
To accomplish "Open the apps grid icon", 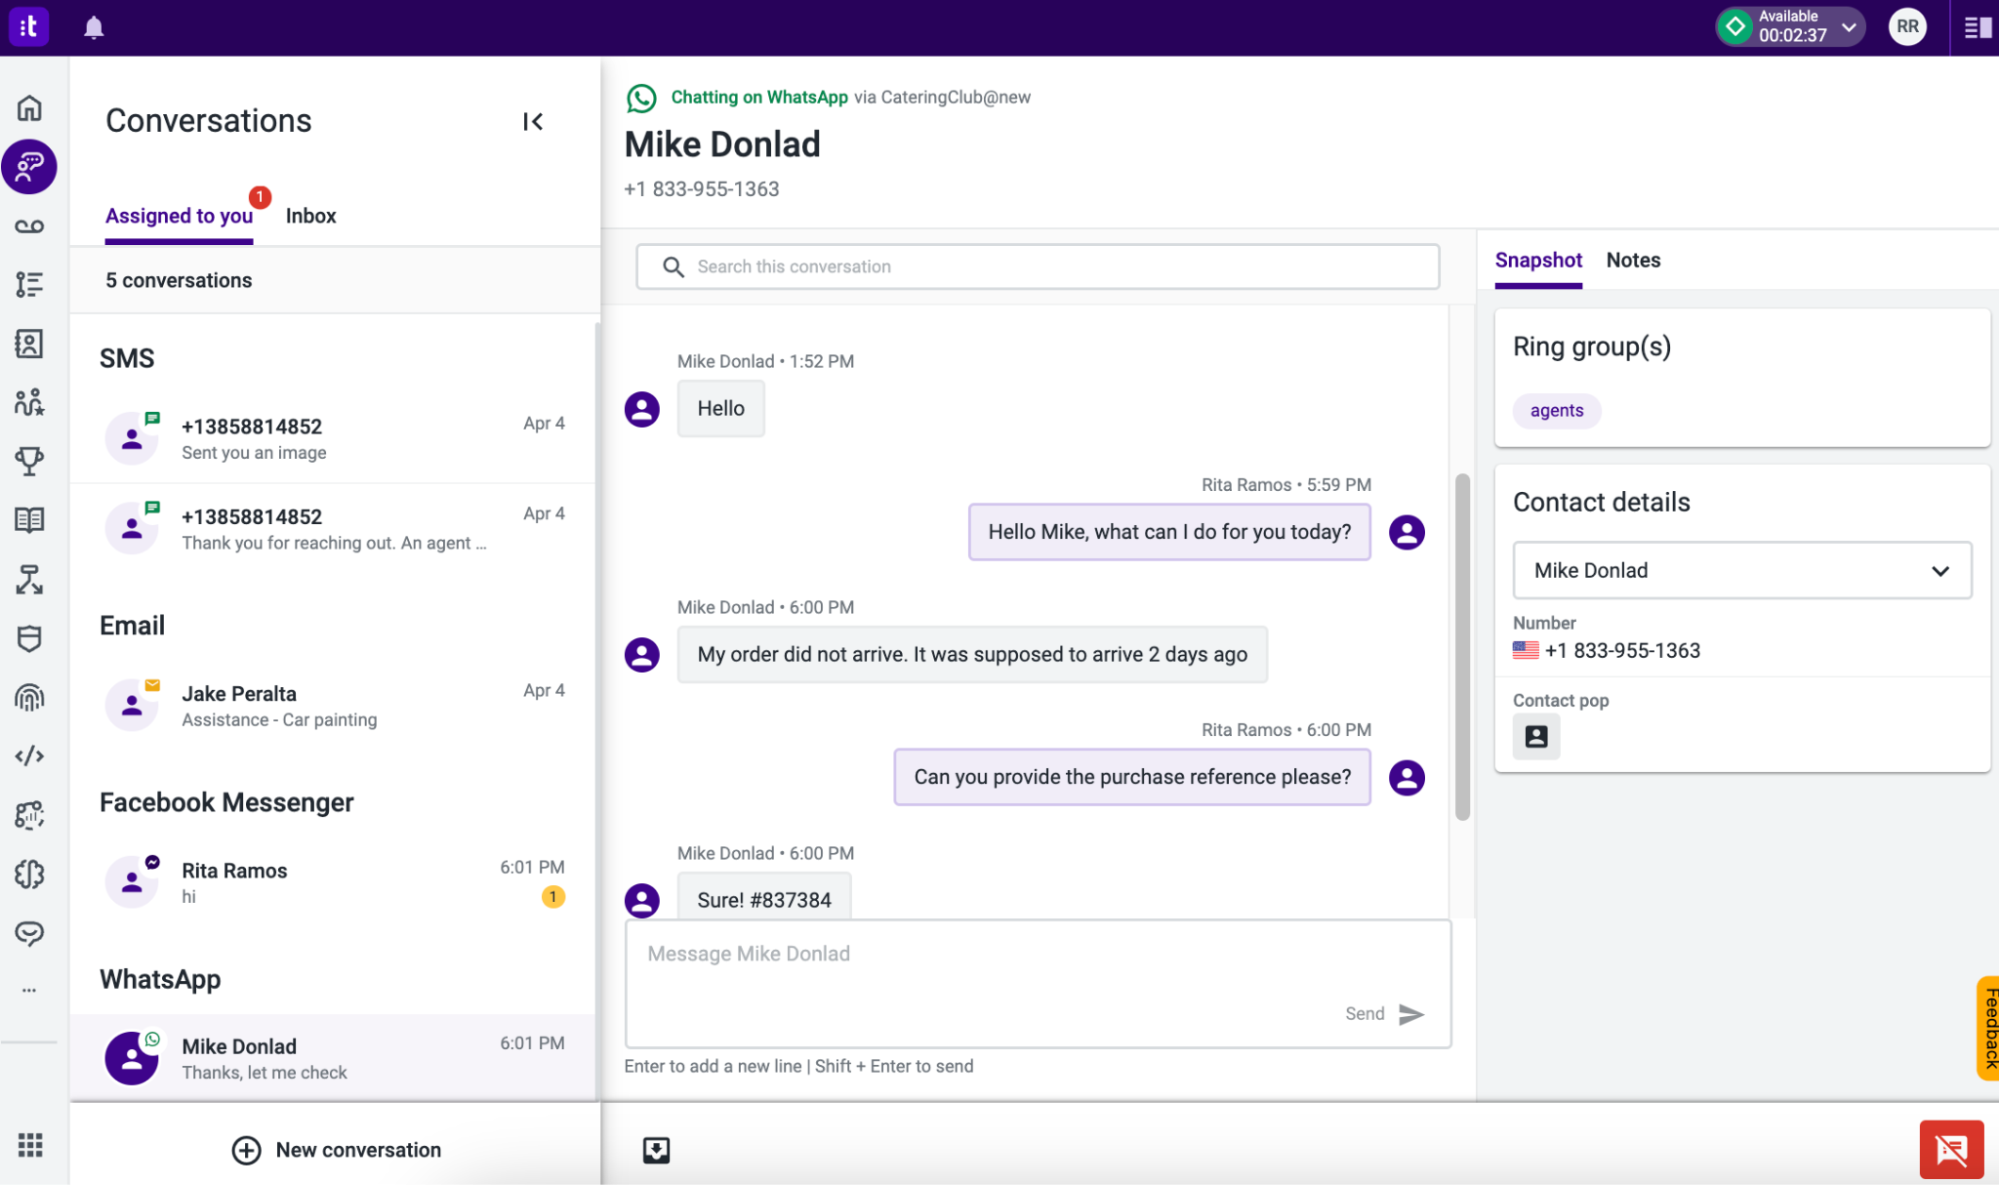I will 30,1145.
